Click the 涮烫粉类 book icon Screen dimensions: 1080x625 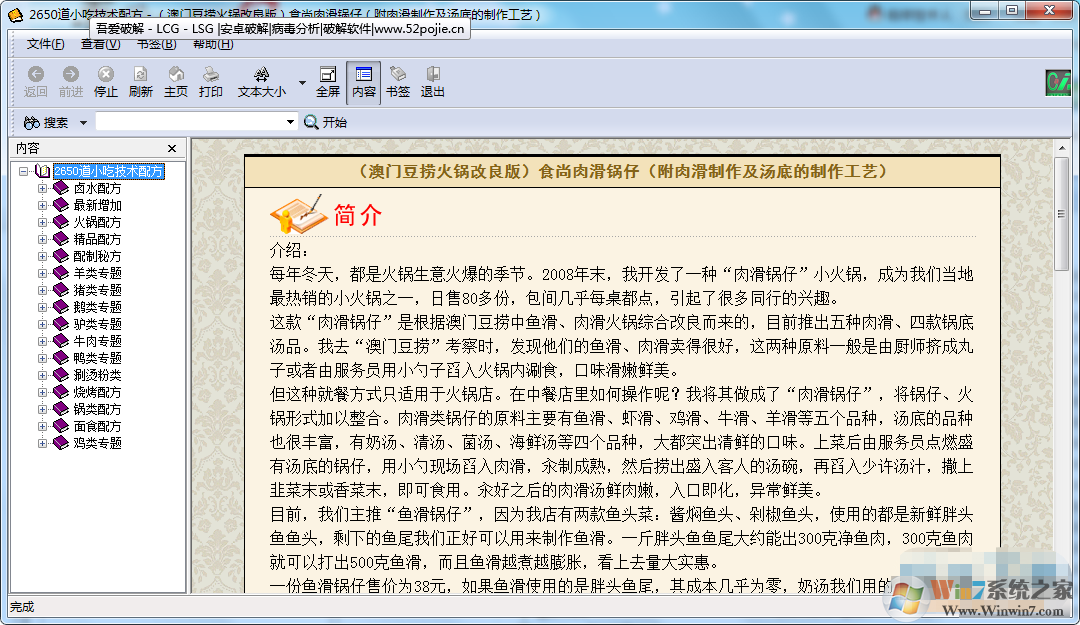[x=61, y=375]
